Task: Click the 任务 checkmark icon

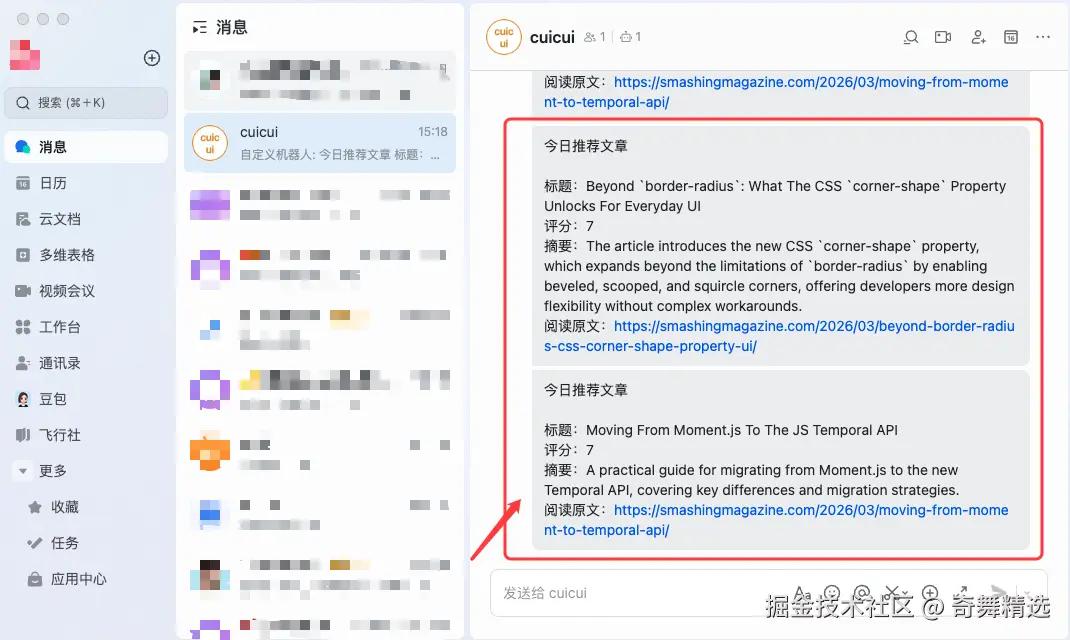Action: [x=35, y=543]
